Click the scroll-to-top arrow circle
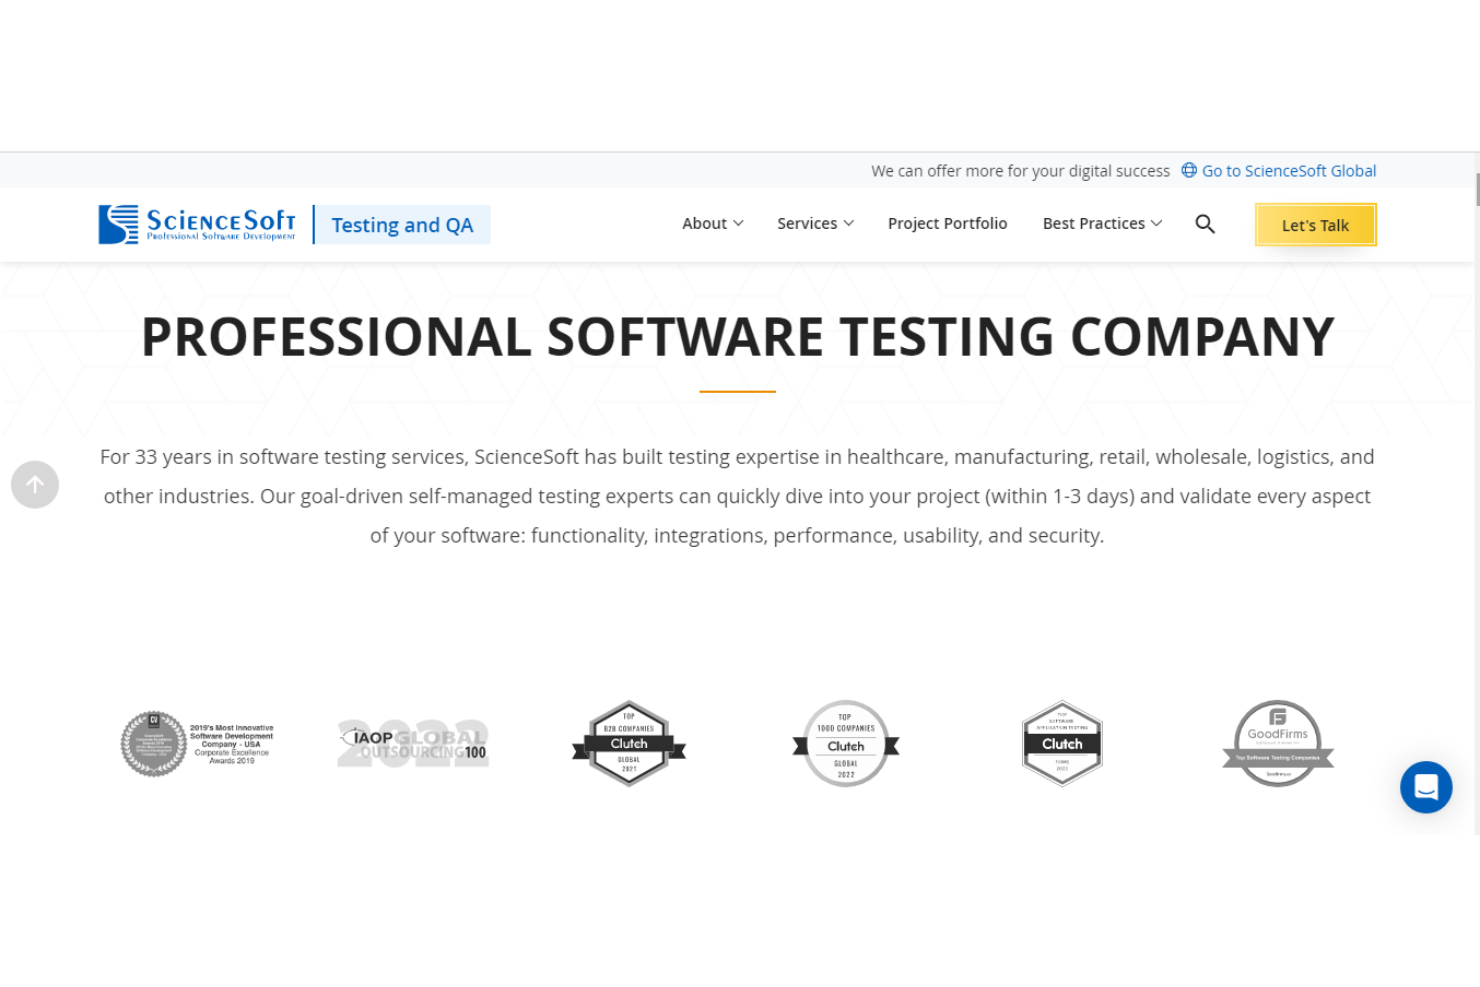 click(35, 484)
